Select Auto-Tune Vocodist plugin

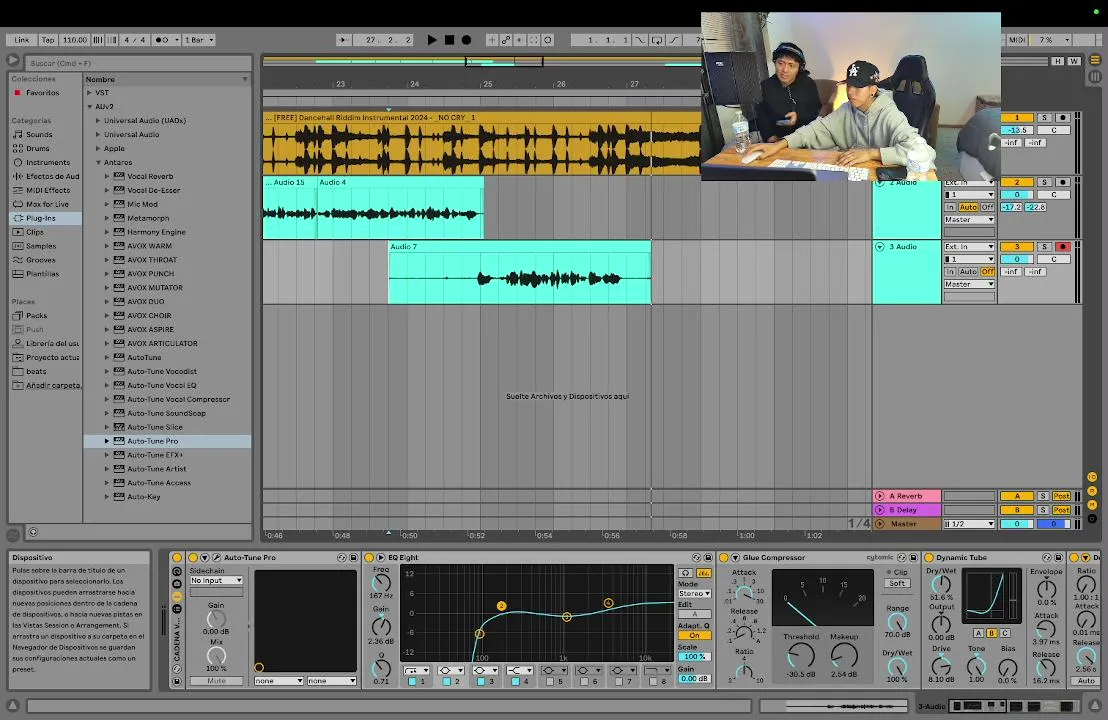click(162, 371)
